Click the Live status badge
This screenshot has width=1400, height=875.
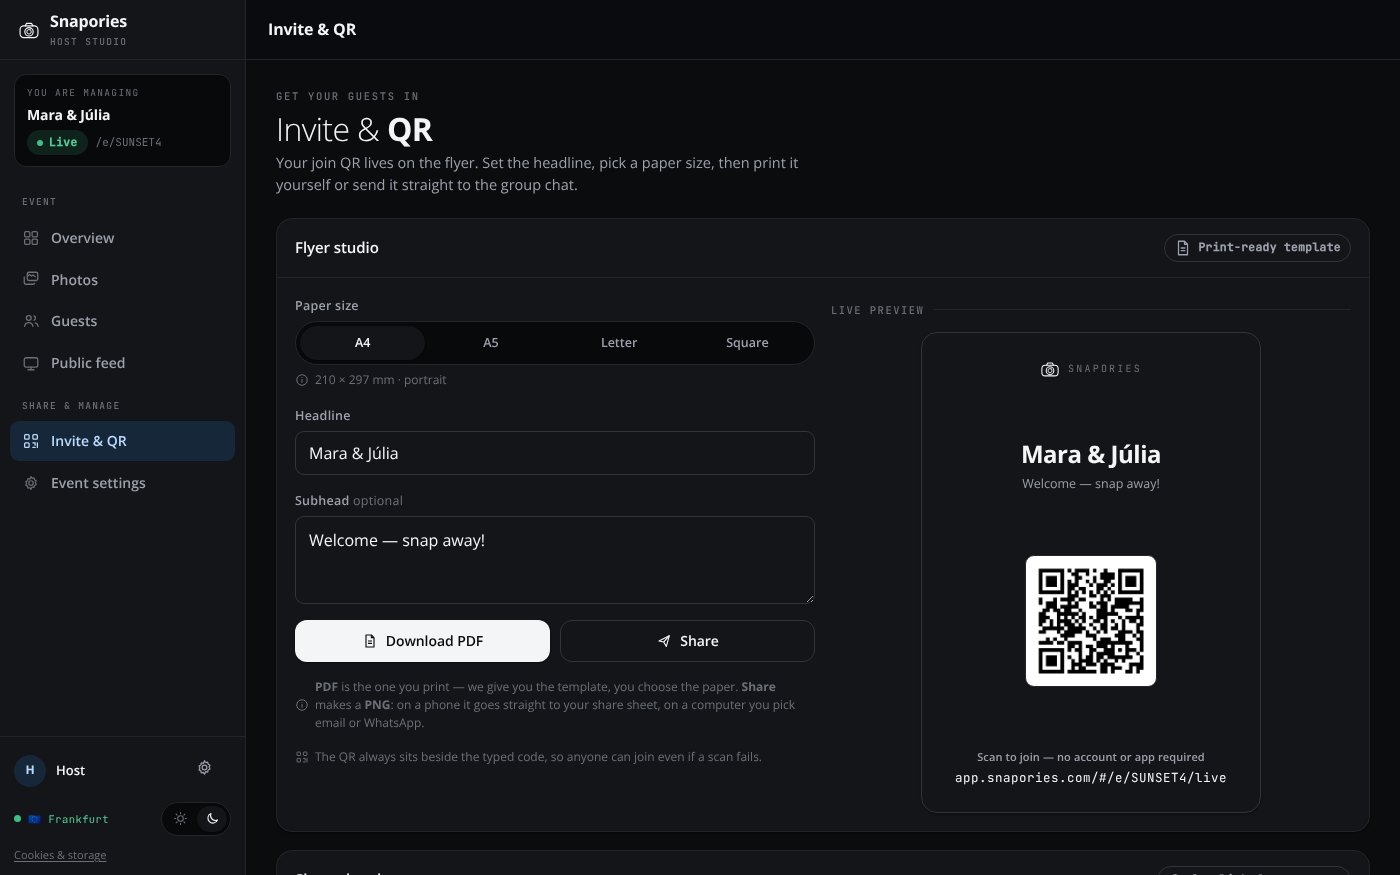click(x=57, y=142)
